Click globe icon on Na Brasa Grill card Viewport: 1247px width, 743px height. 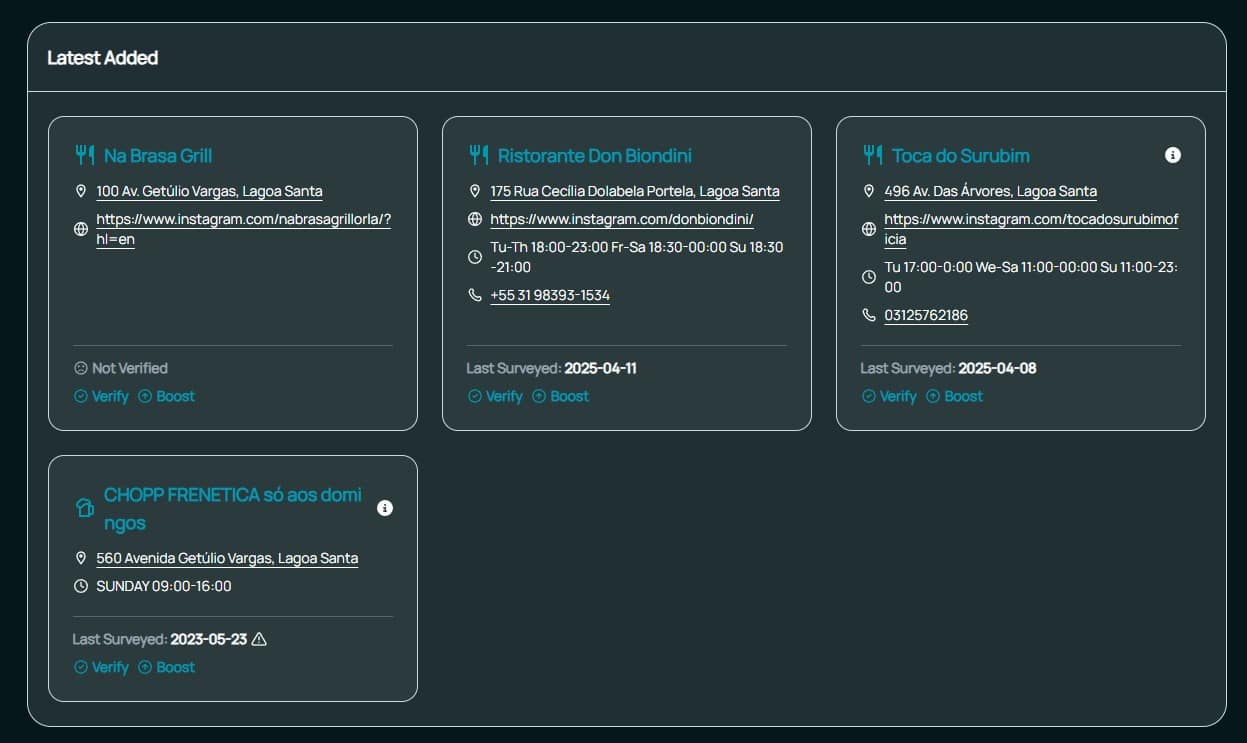click(81, 229)
